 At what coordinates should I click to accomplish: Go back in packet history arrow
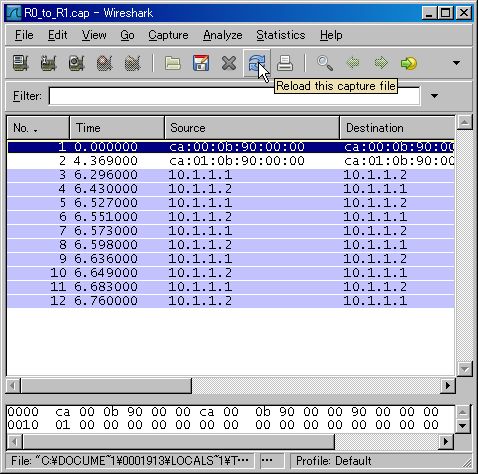pyautogui.click(x=353, y=63)
